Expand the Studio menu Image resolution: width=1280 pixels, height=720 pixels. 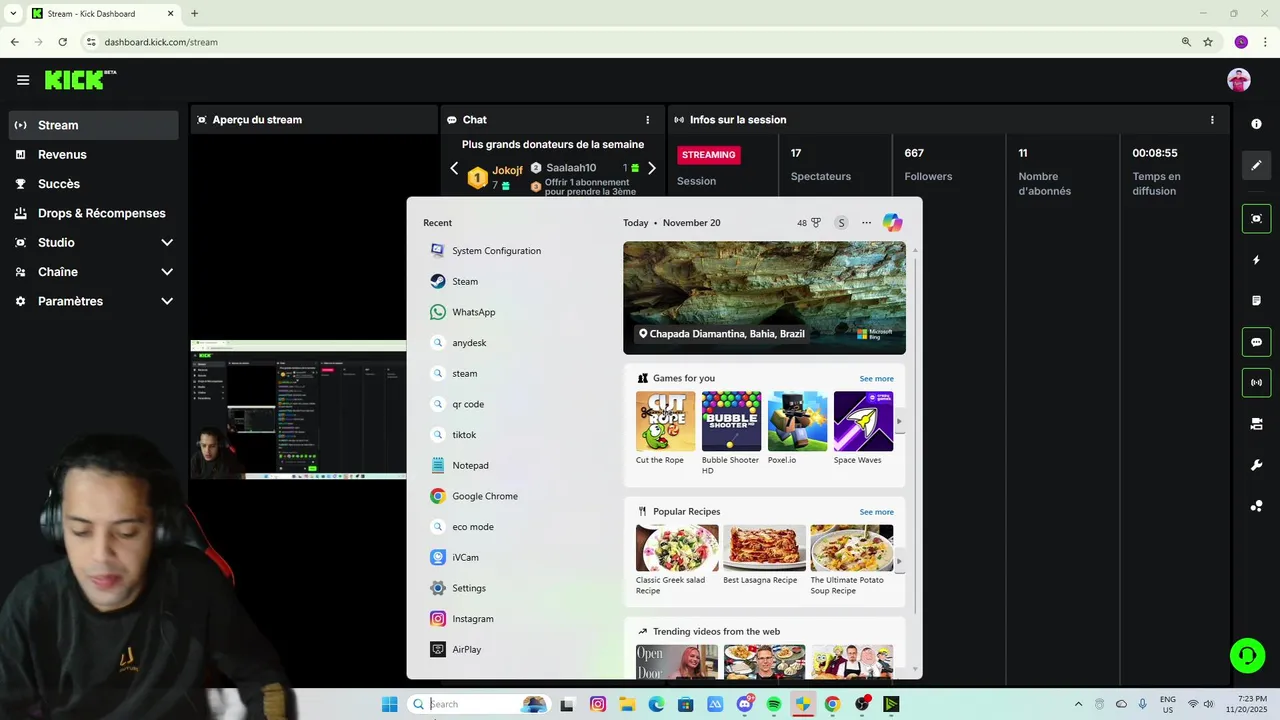[94, 242]
